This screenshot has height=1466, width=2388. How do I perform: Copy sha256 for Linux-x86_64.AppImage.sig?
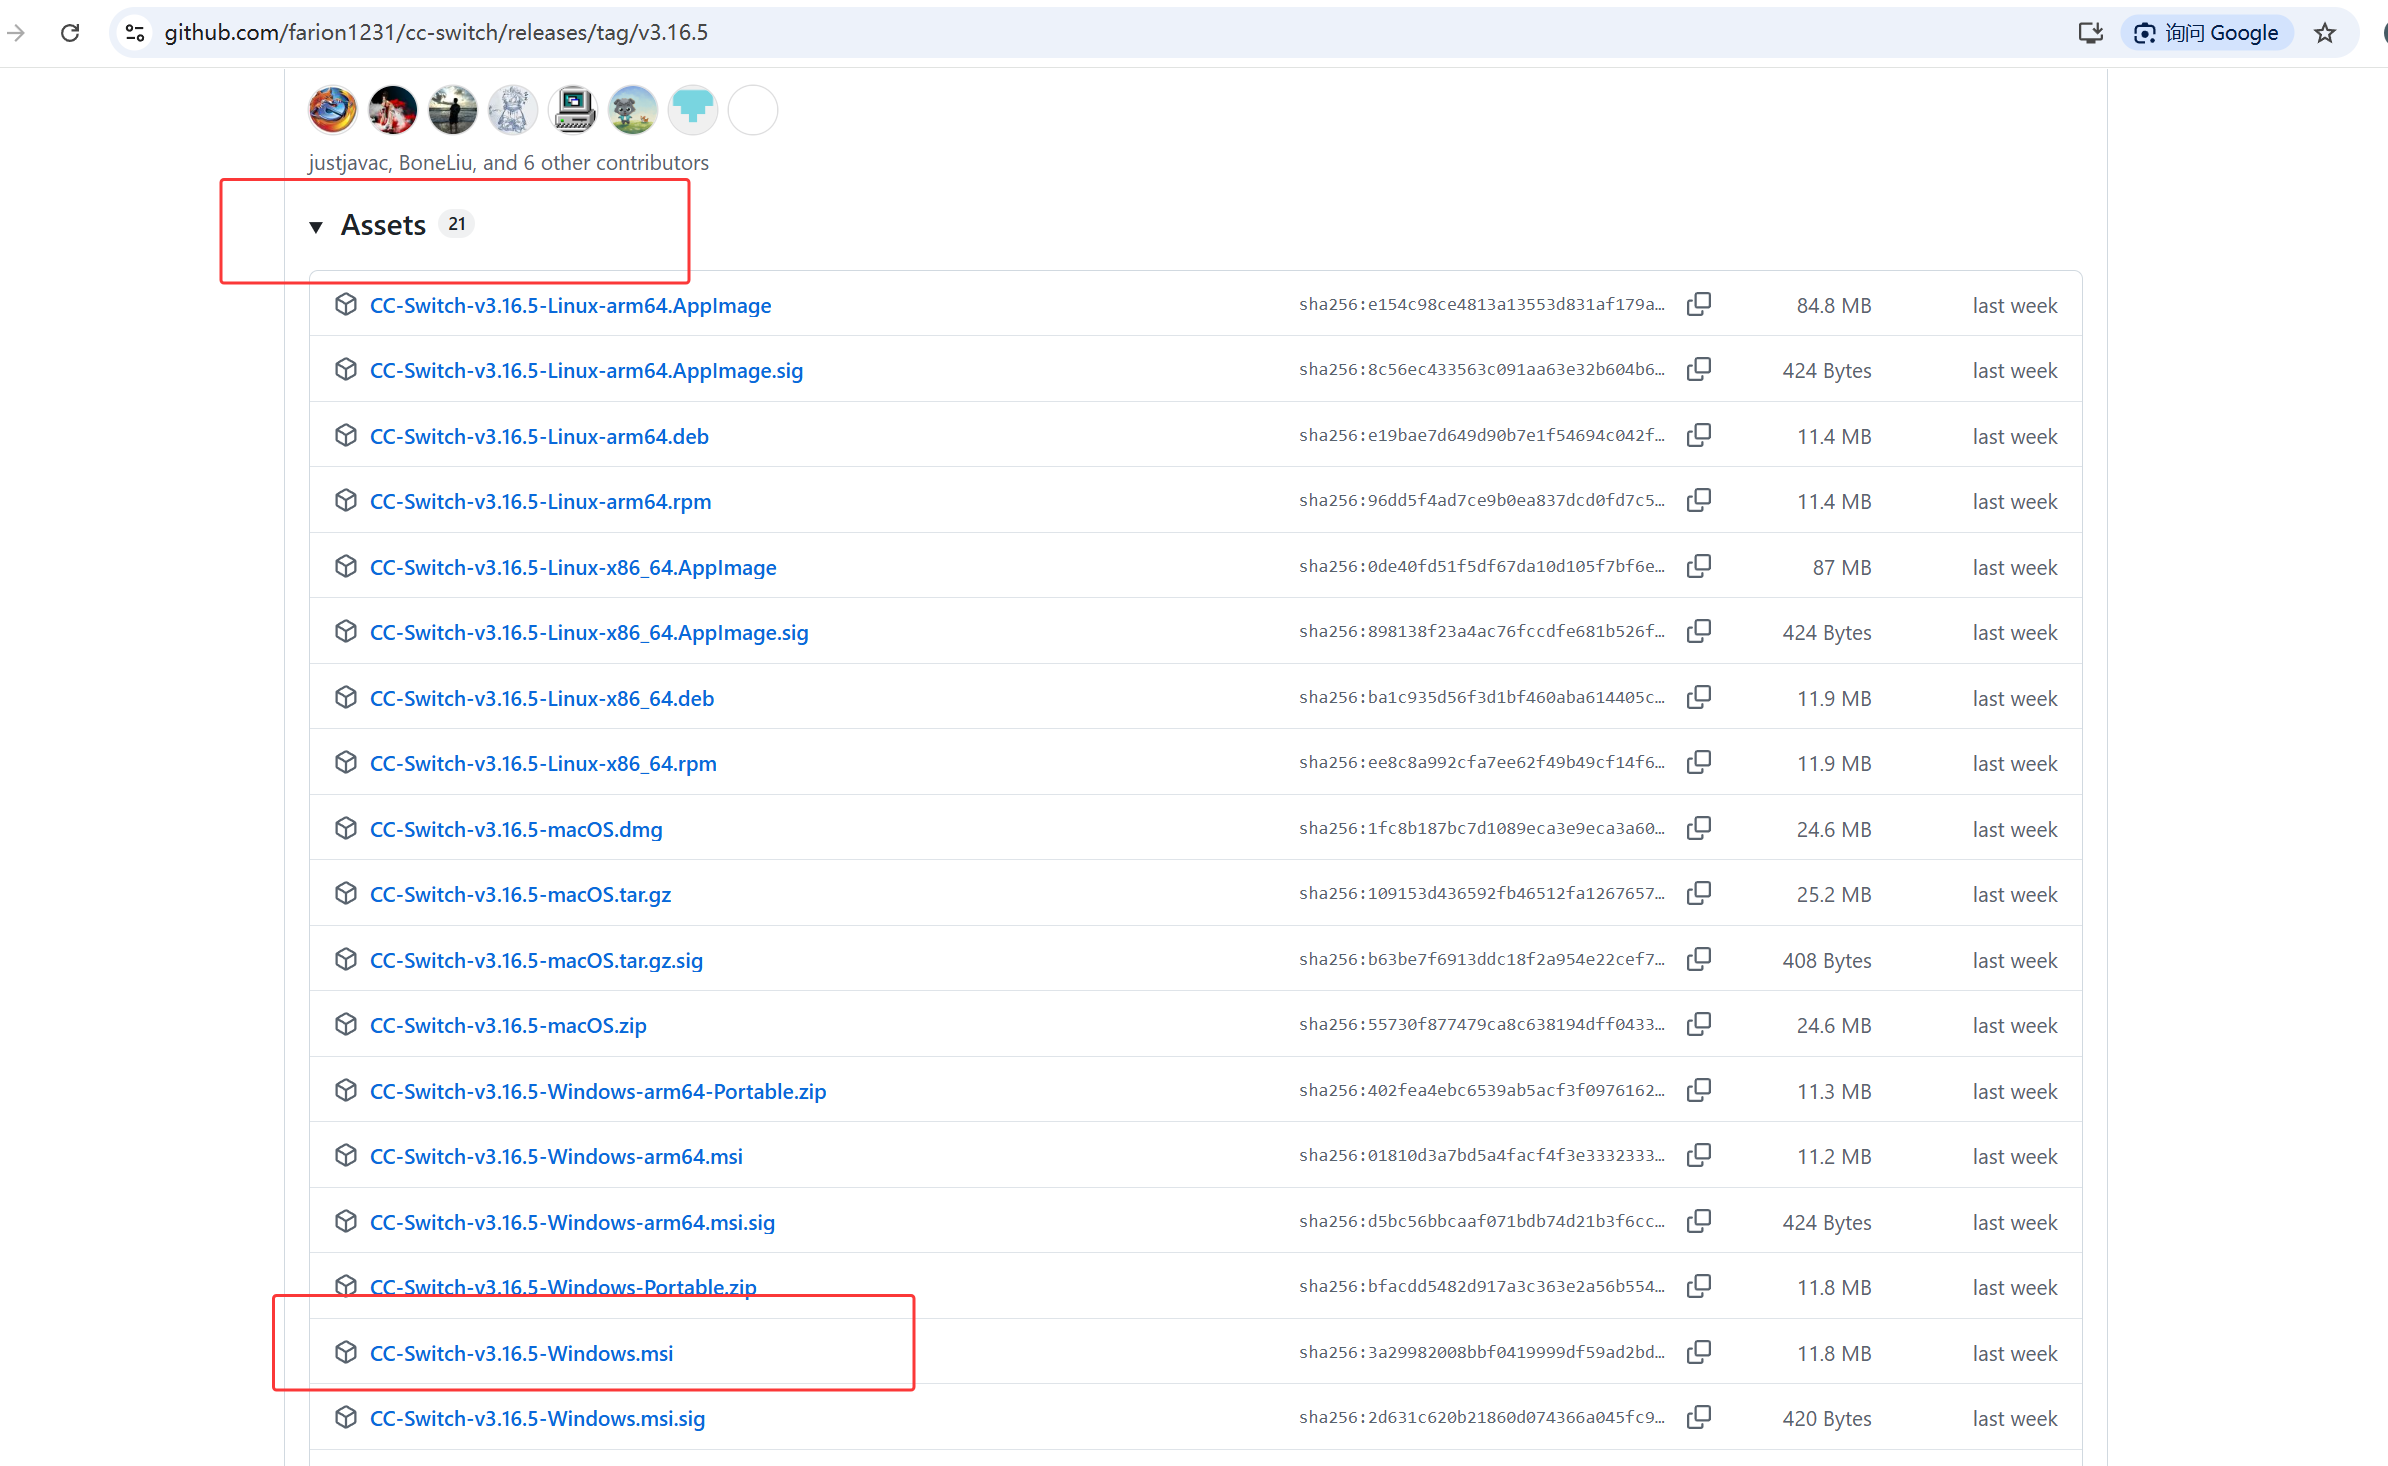coord(1699,631)
